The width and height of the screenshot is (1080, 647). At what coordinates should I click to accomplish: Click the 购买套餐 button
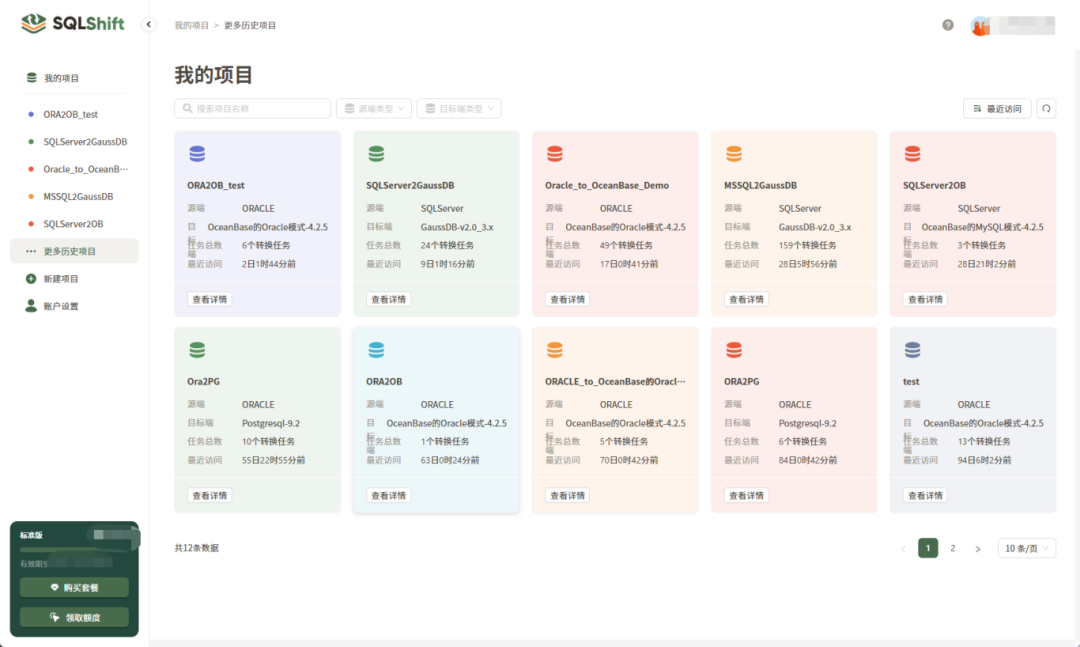[74, 587]
